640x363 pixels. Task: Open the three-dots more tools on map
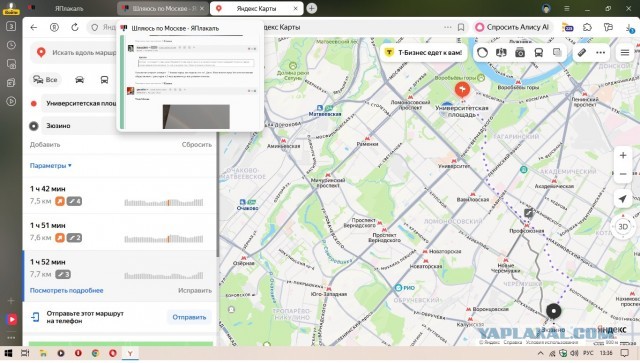(x=600, y=53)
